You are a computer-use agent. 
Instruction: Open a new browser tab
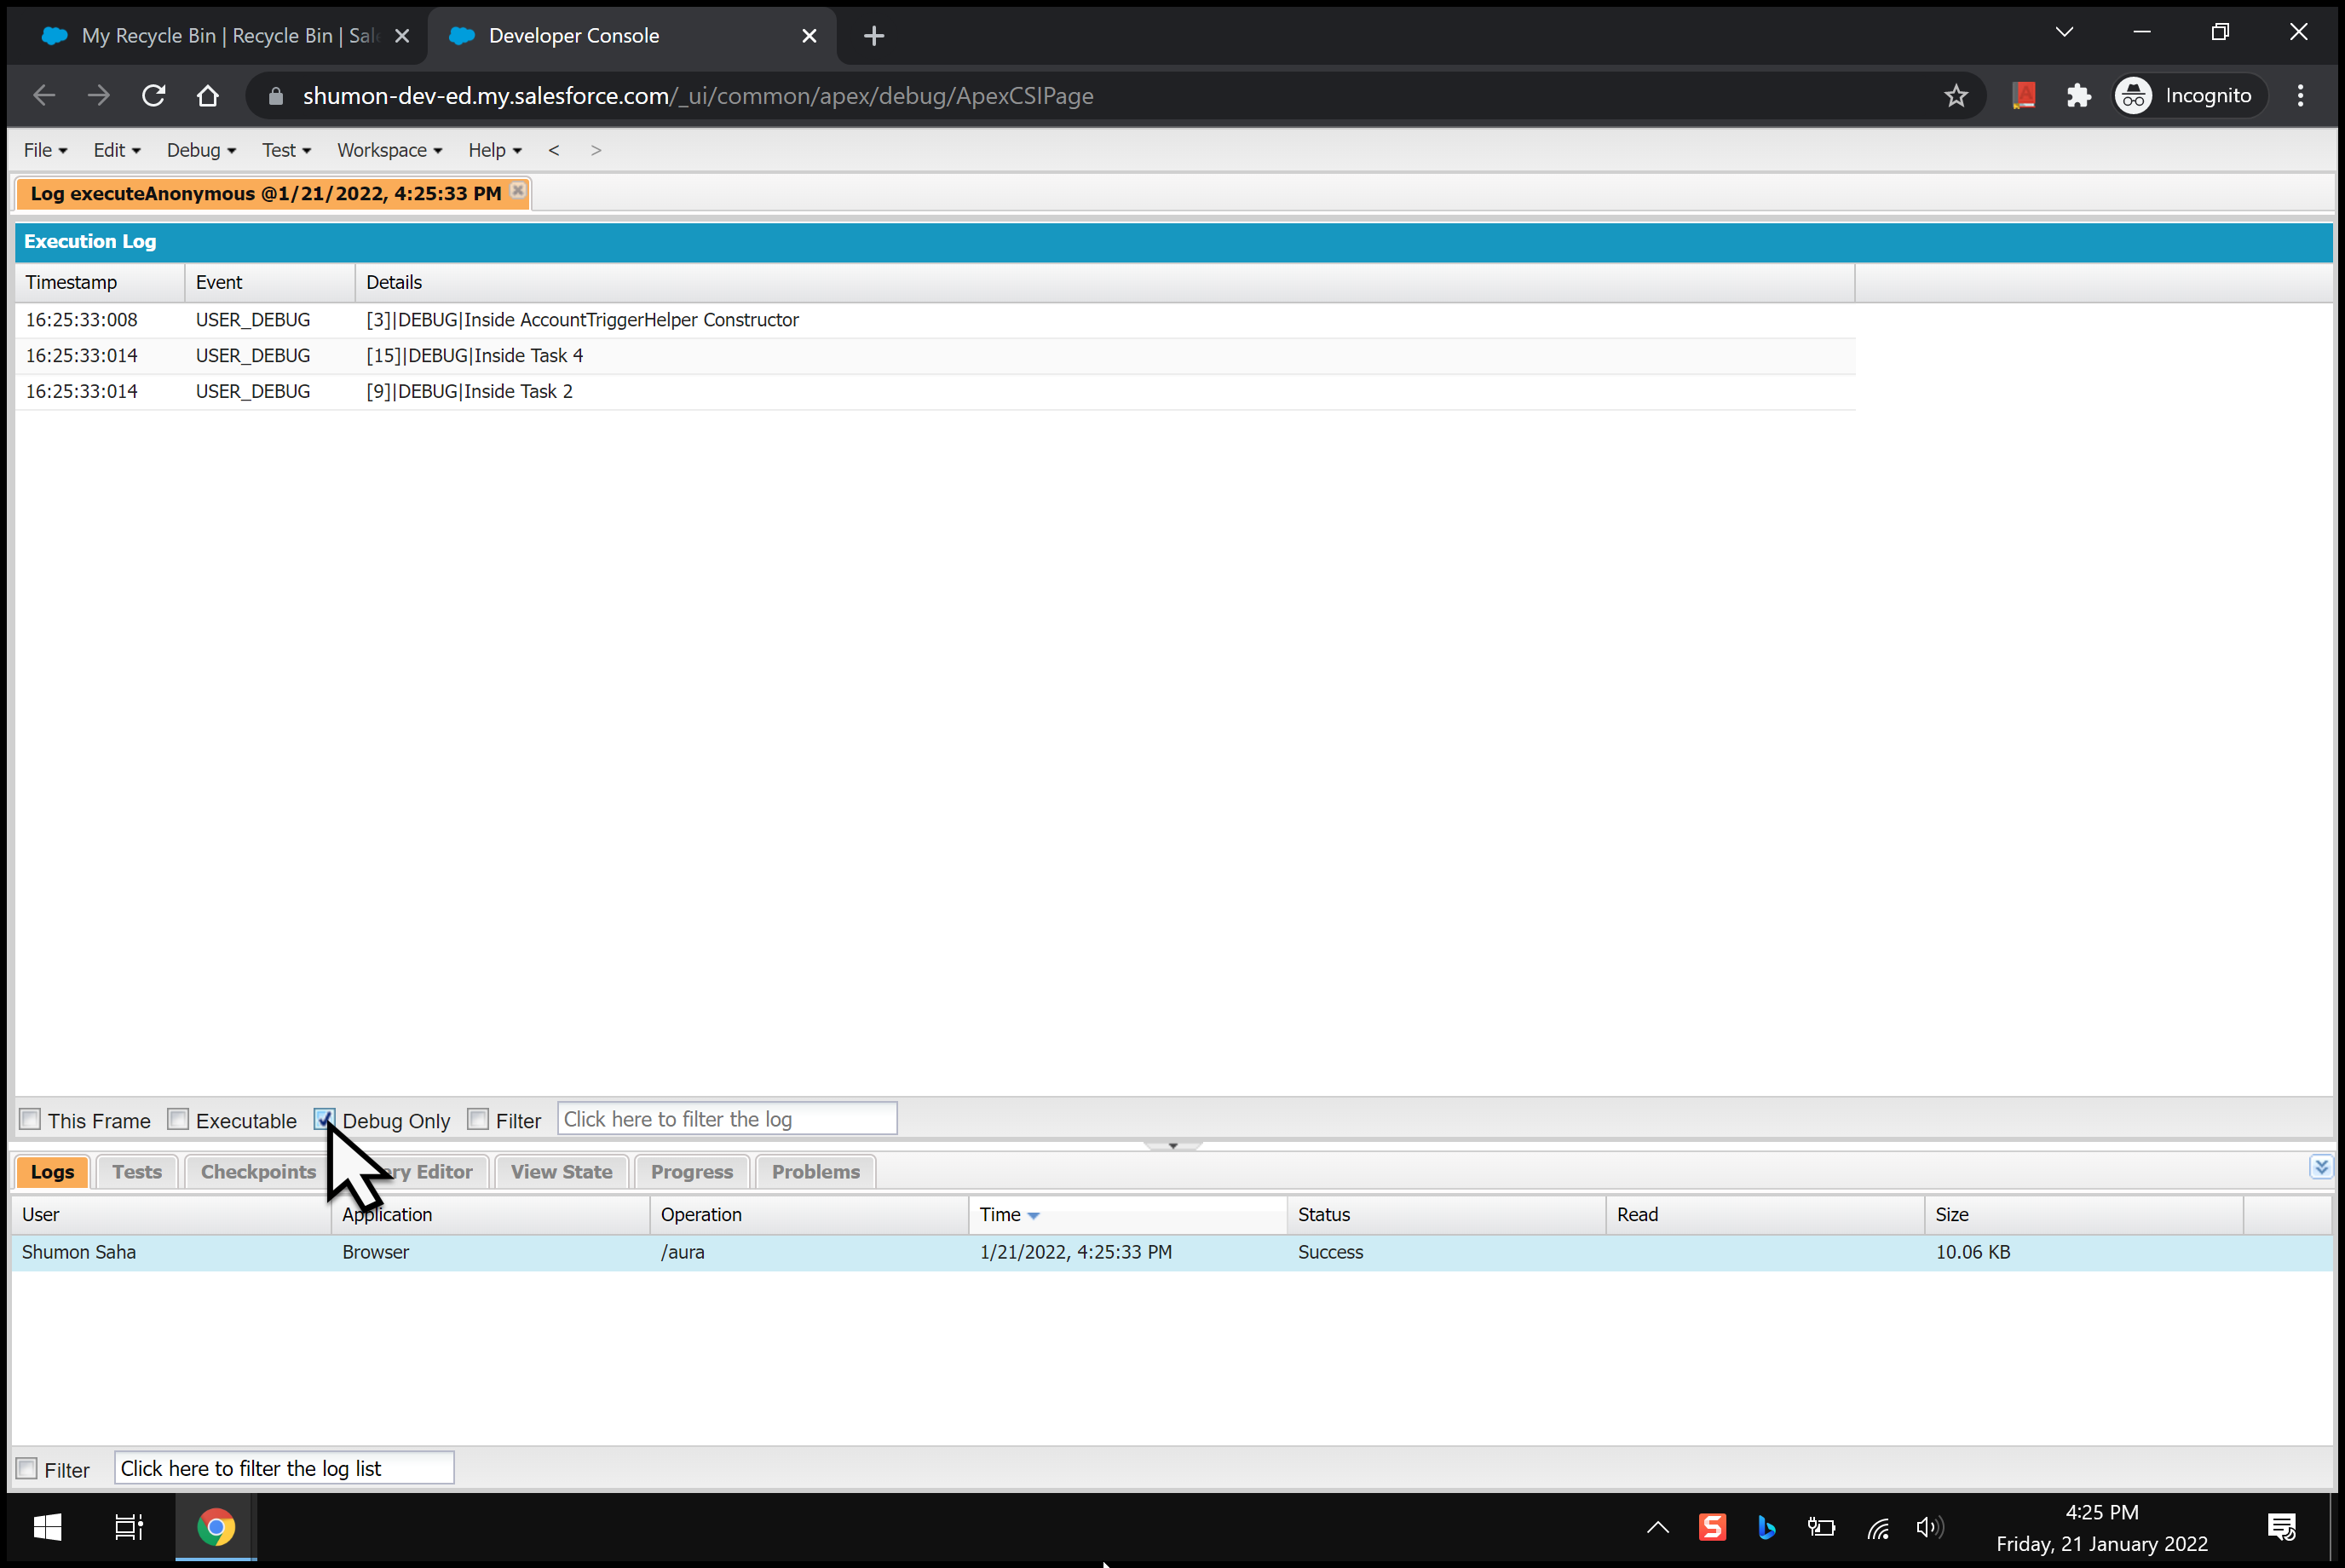click(873, 36)
